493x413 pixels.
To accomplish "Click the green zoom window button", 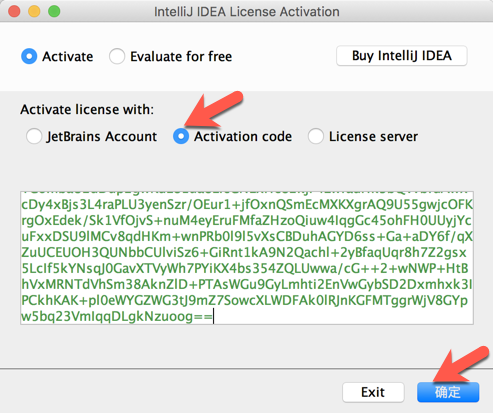I will [54, 11].
